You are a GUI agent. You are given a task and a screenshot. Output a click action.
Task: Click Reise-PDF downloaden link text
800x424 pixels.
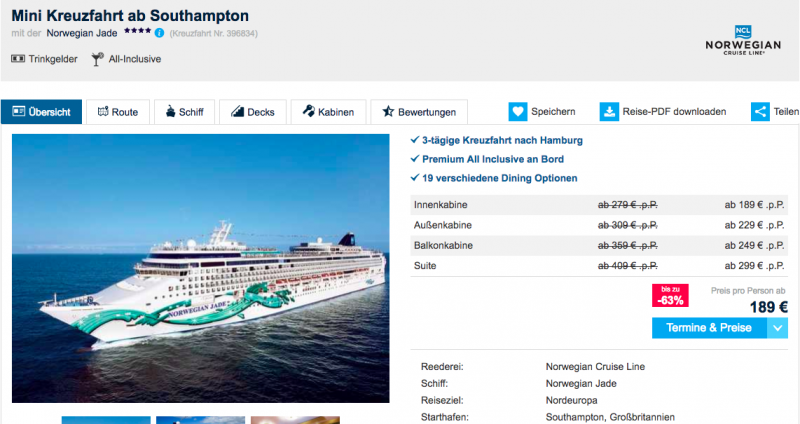pyautogui.click(x=674, y=112)
